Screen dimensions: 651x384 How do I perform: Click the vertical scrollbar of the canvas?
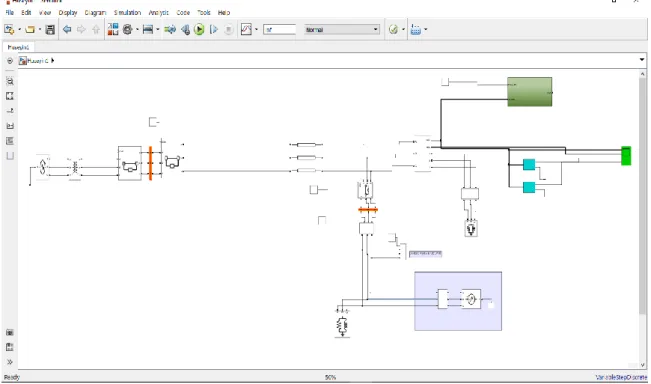tap(642, 195)
